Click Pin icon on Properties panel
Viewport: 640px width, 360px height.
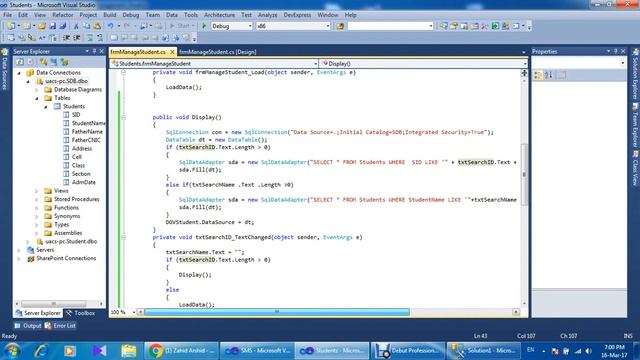click(616, 51)
